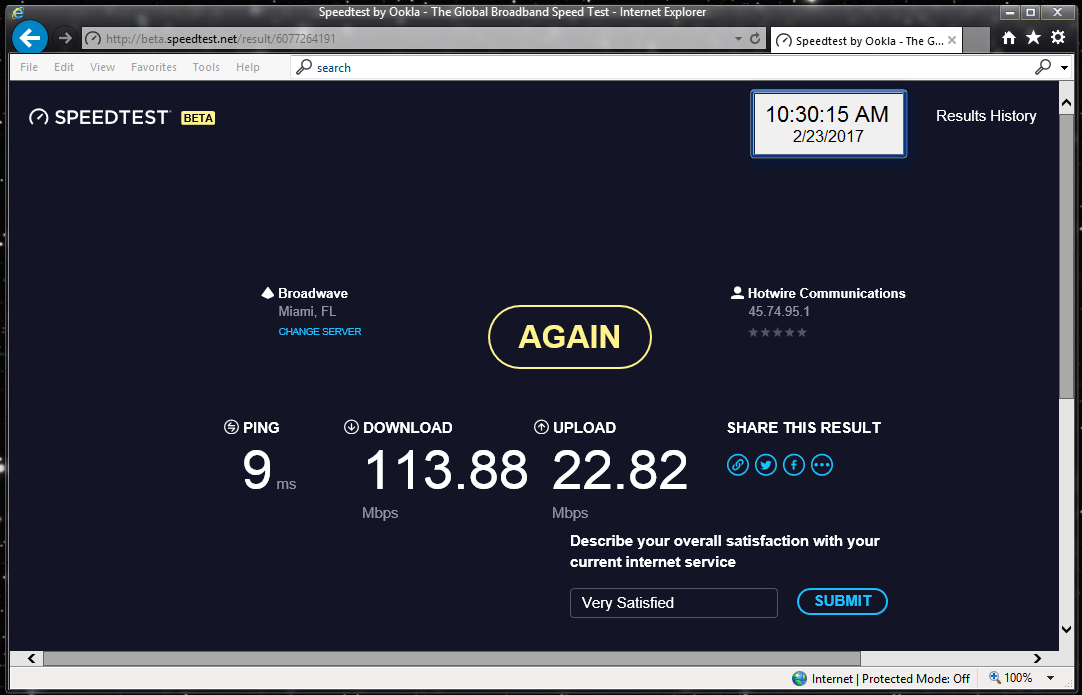Refresh the page in the address bar
Viewport: 1082px width, 695px height.
755,39
